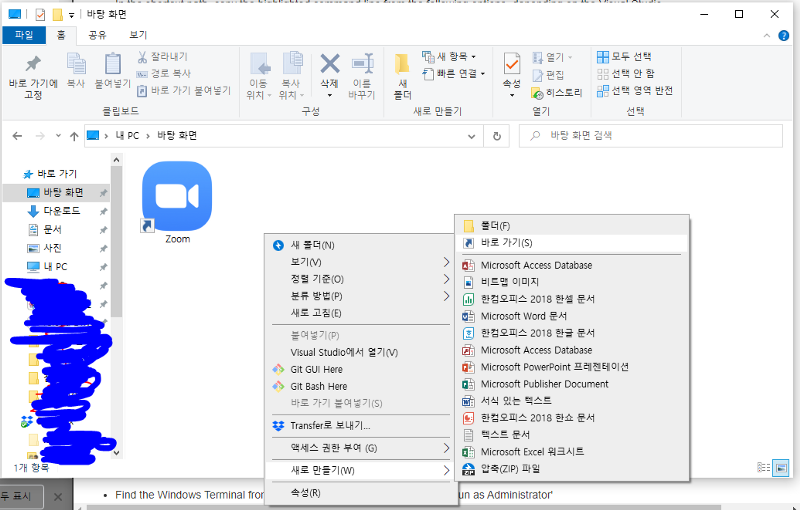Image resolution: width=800 pixels, height=510 pixels.
Task: Choose 바로 가기(S) in new submenu
Action: click(x=571, y=243)
